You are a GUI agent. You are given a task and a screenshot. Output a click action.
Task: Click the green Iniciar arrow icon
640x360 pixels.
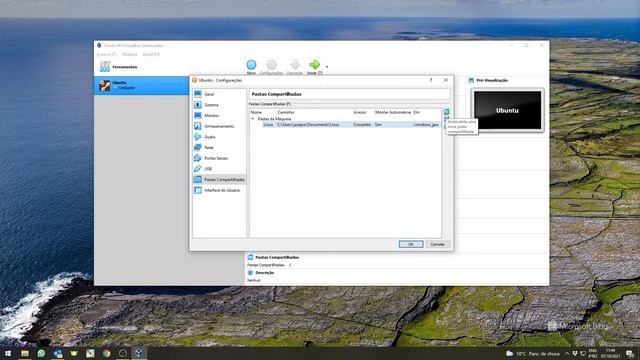(314, 64)
